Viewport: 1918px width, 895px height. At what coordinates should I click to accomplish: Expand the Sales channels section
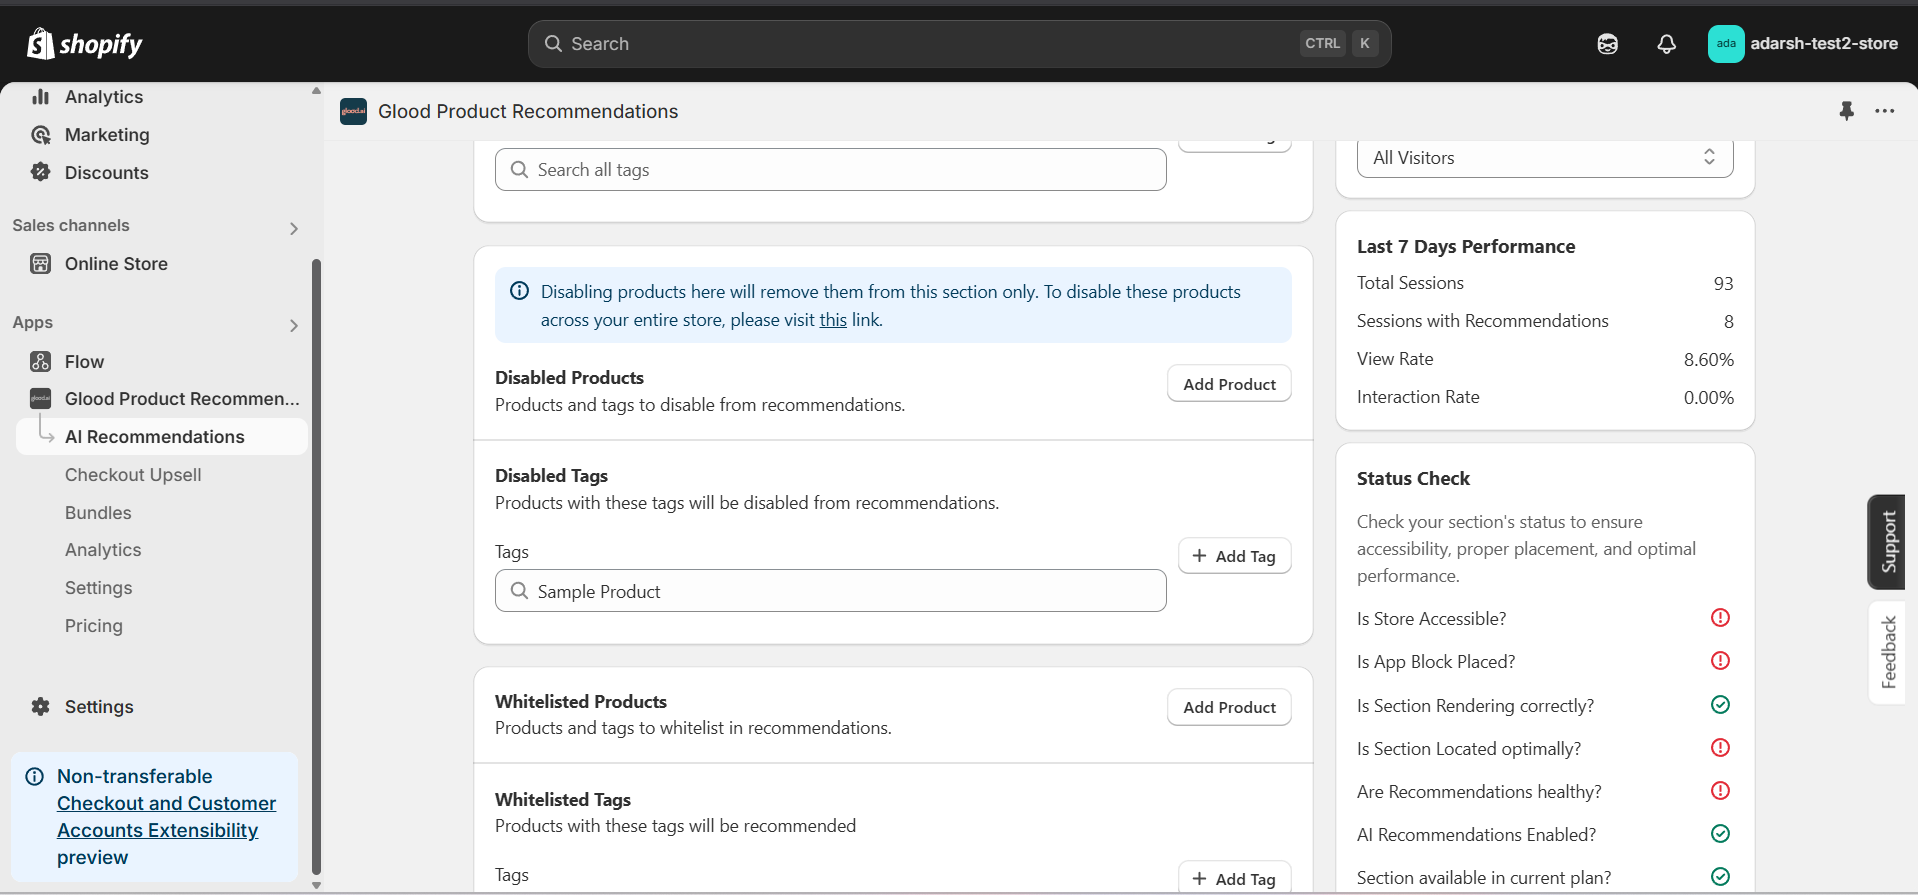pyautogui.click(x=293, y=228)
